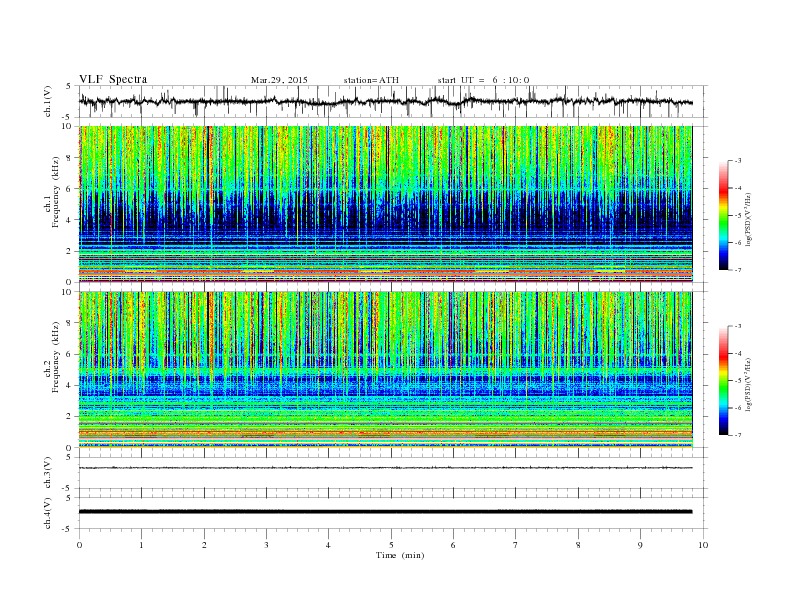792x612 pixels.
Task: Click the log(PSD) label beside the ch.2 colorbar
Action: click(749, 384)
